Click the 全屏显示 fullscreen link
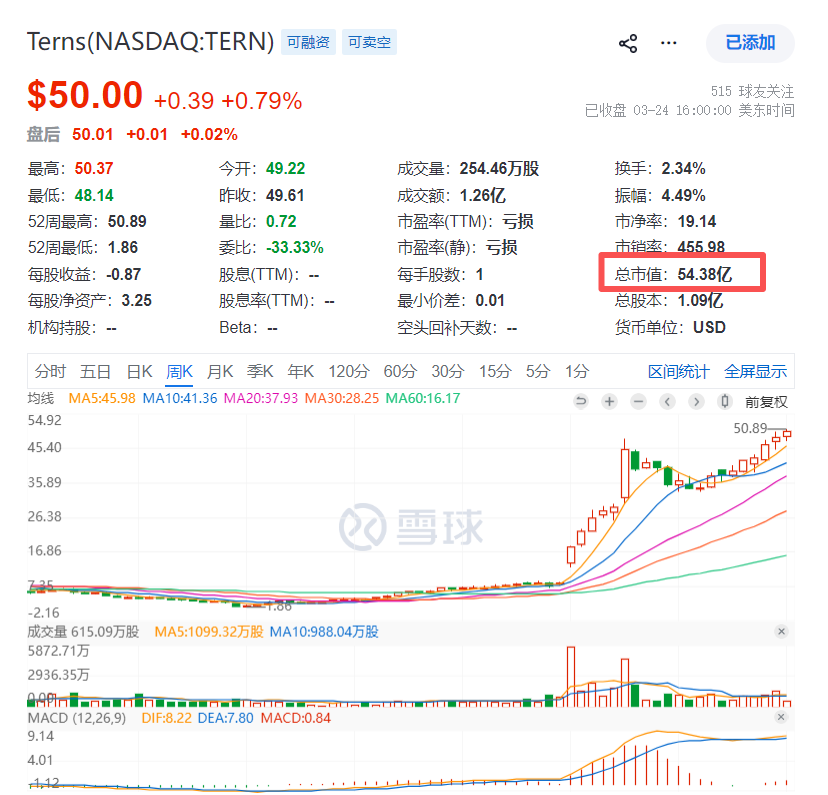 click(756, 371)
